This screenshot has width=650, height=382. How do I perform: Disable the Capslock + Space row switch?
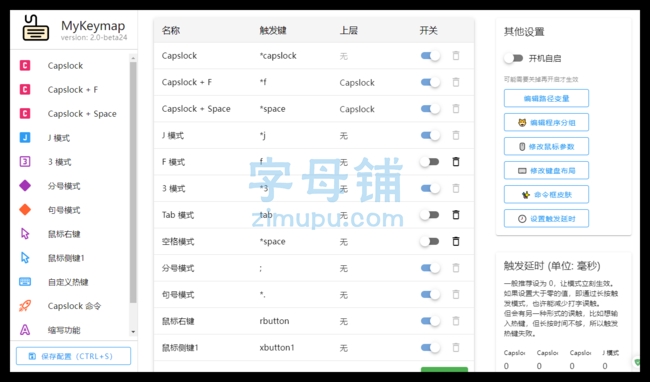pos(430,109)
